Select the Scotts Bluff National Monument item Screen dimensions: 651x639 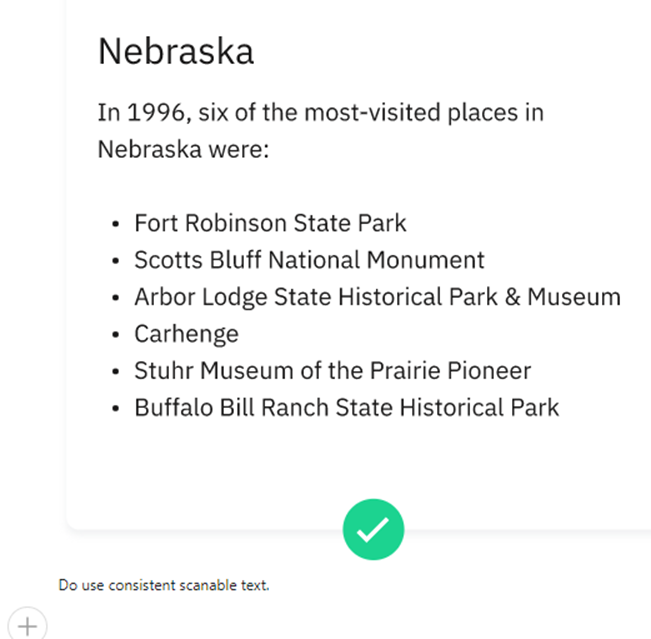pyautogui.click(x=309, y=260)
